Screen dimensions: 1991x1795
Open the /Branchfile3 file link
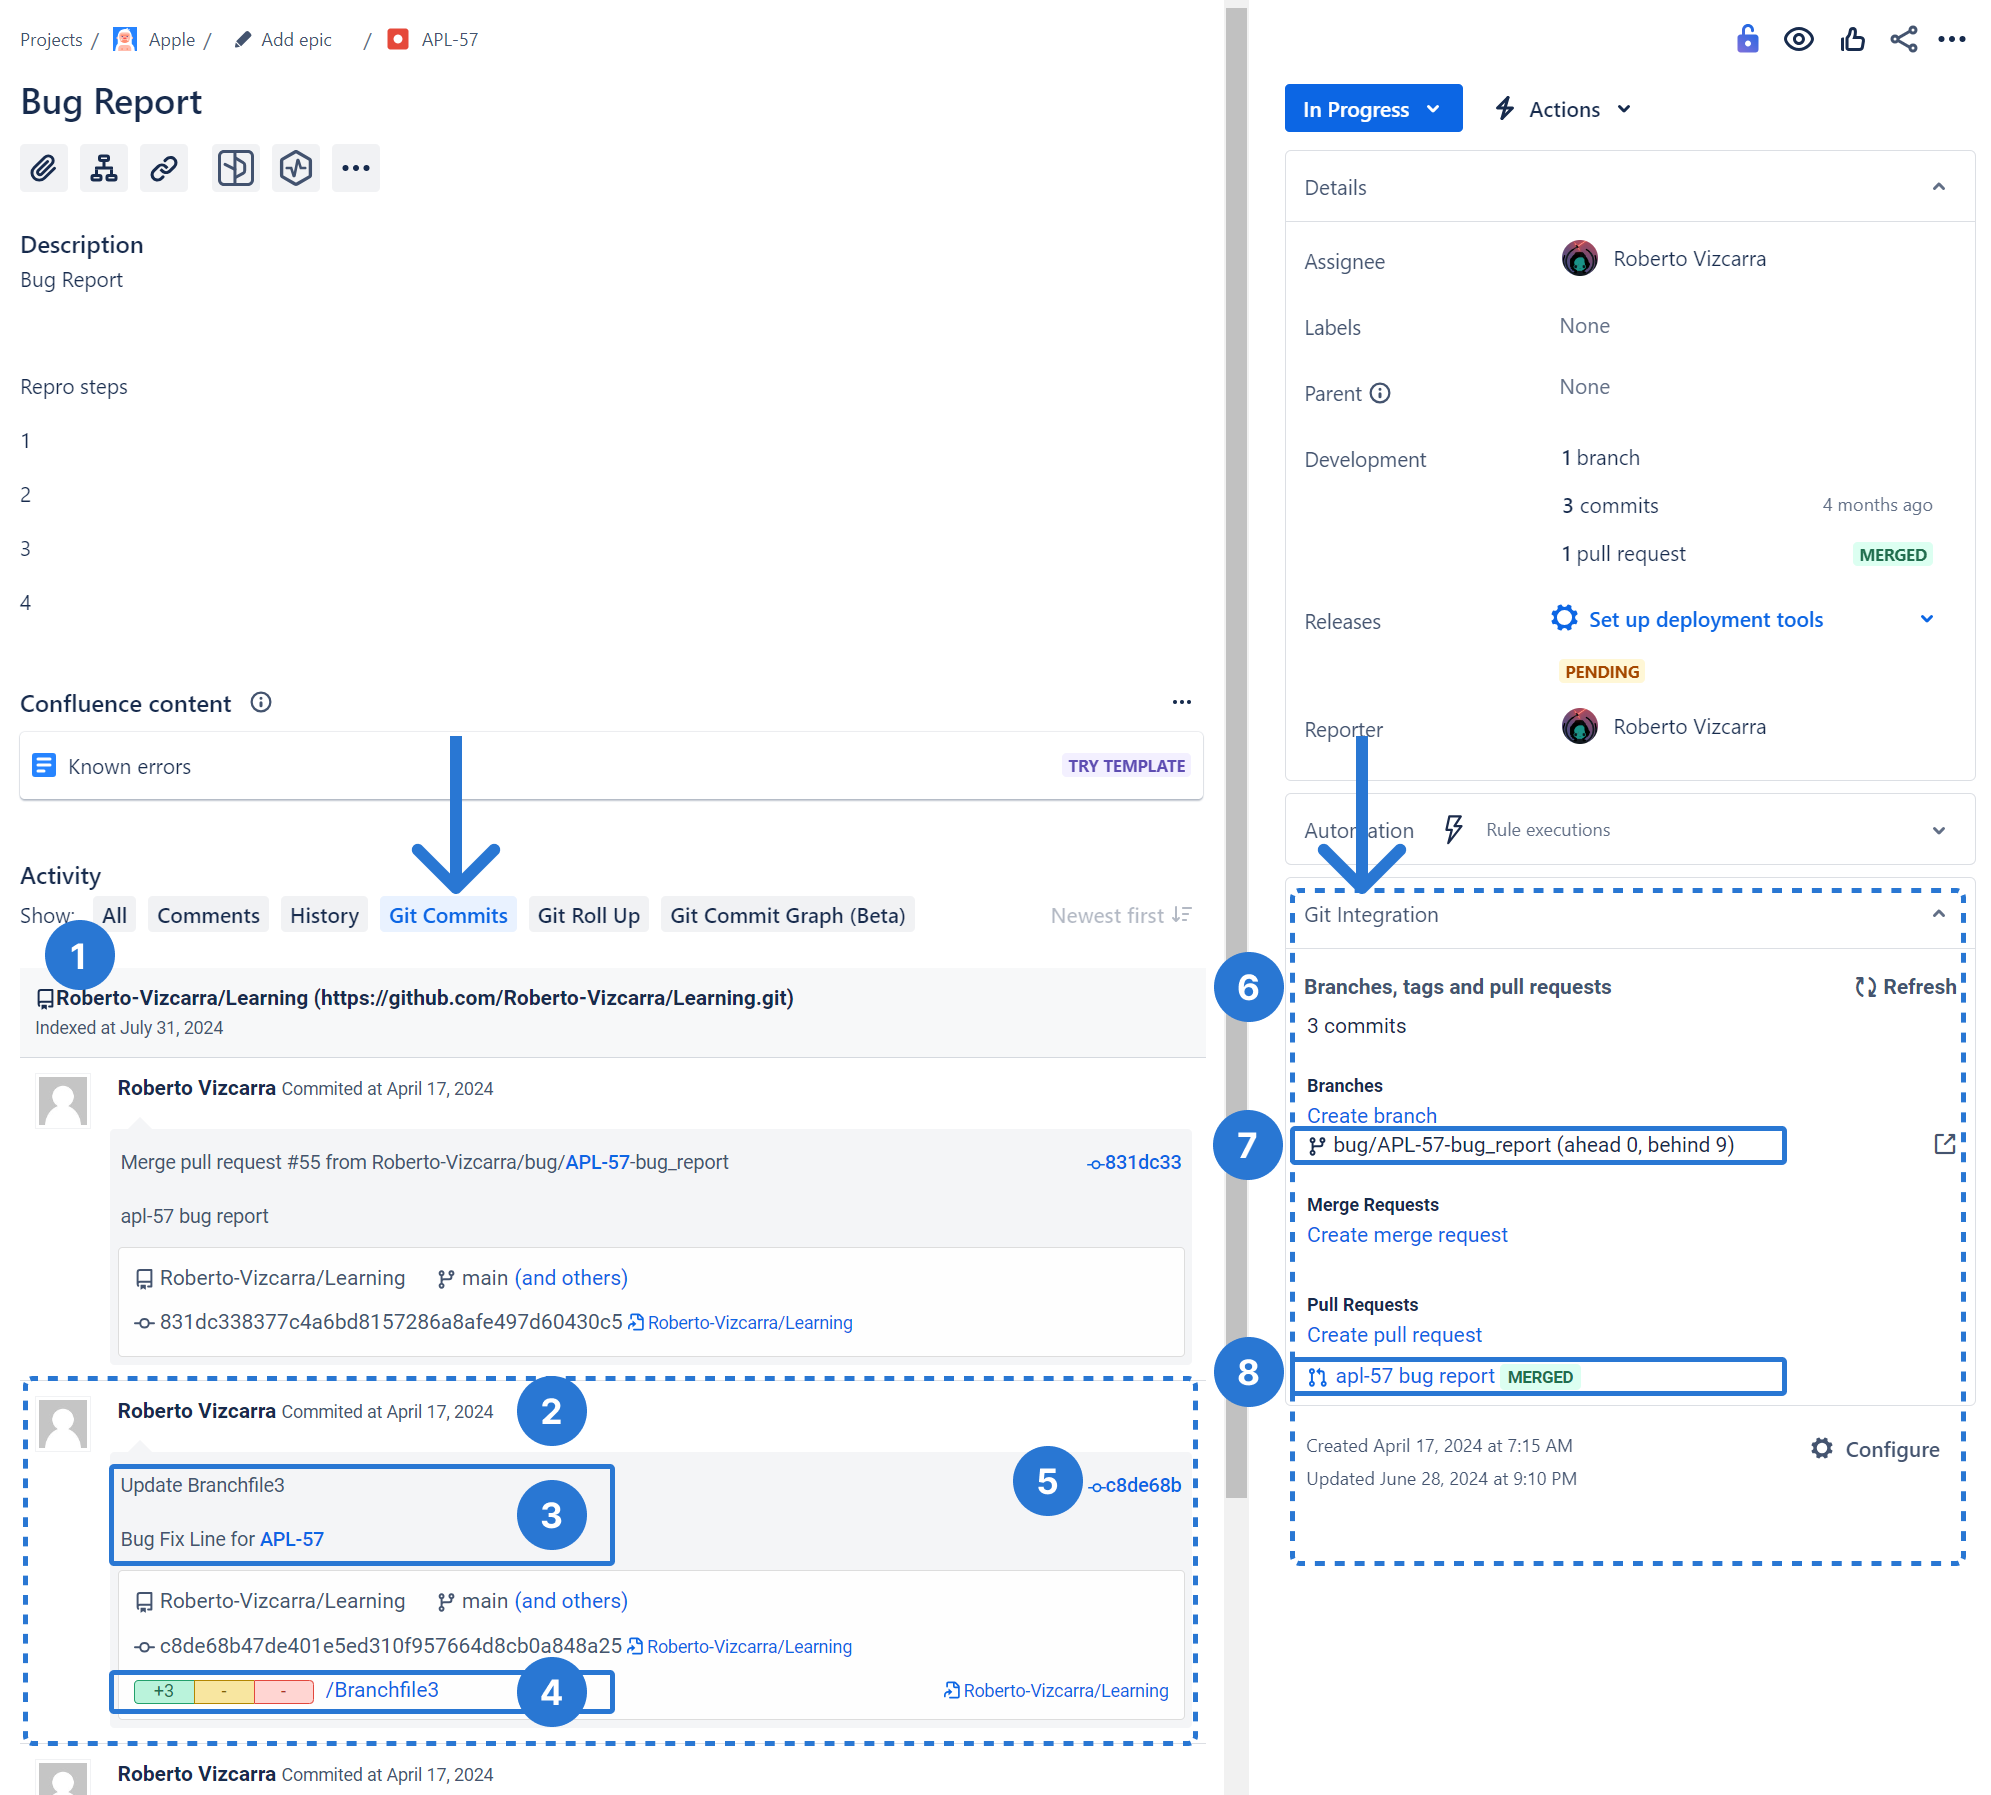pyautogui.click(x=382, y=1690)
